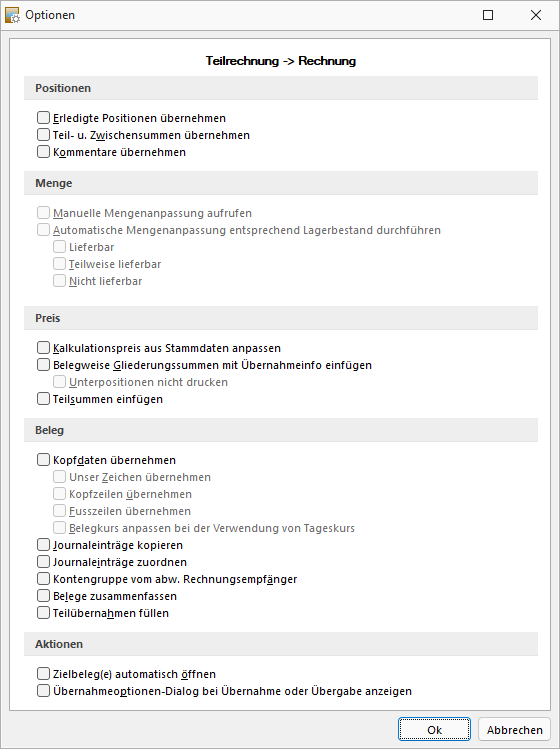560x749 pixels.
Task: Cancel the dialog via Abbrechen
Action: point(515,729)
